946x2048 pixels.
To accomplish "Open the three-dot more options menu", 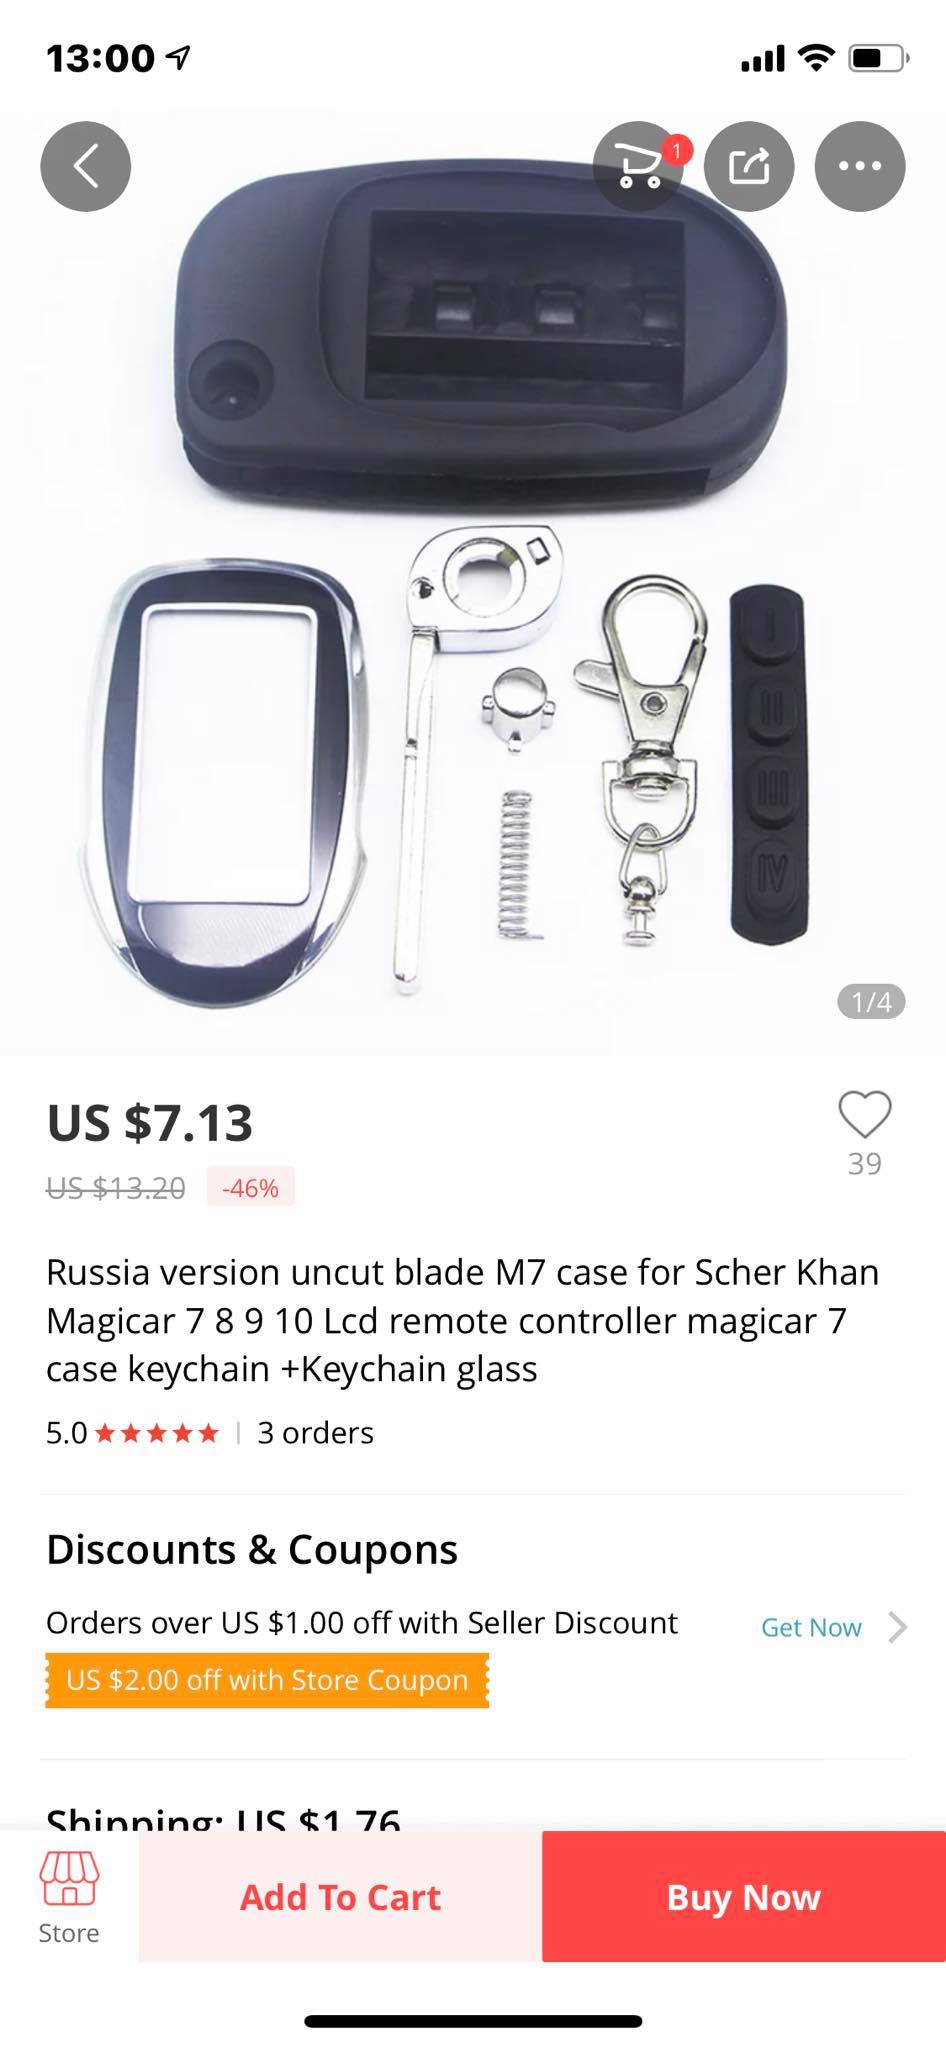I will [x=860, y=166].
